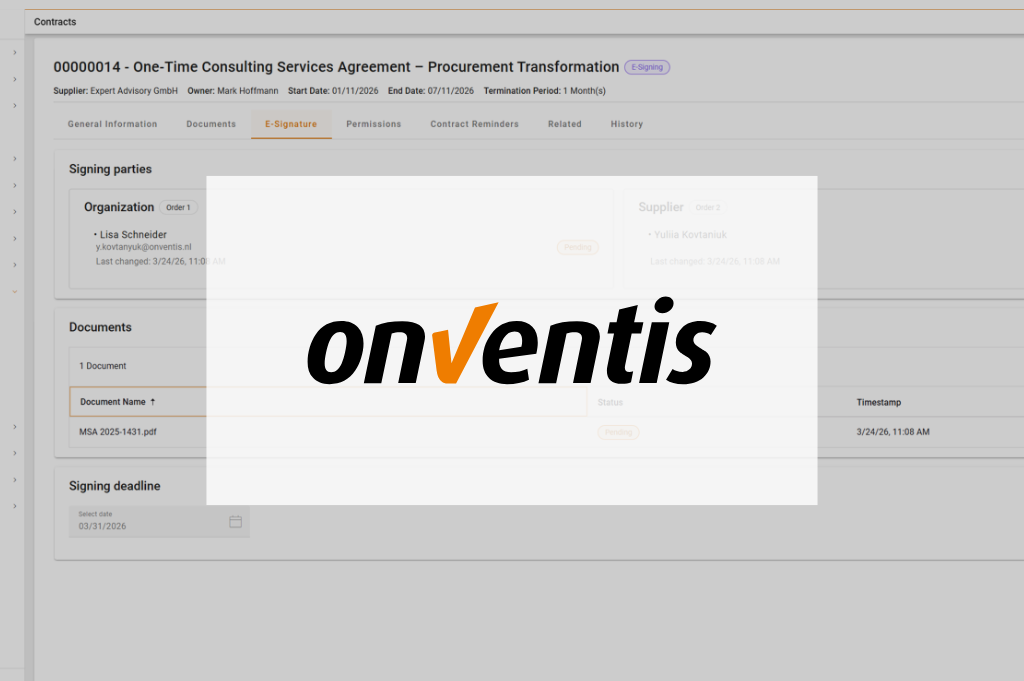The width and height of the screenshot is (1024, 681).
Task: Click the Pending badge in MSA document row
Action: pos(618,432)
